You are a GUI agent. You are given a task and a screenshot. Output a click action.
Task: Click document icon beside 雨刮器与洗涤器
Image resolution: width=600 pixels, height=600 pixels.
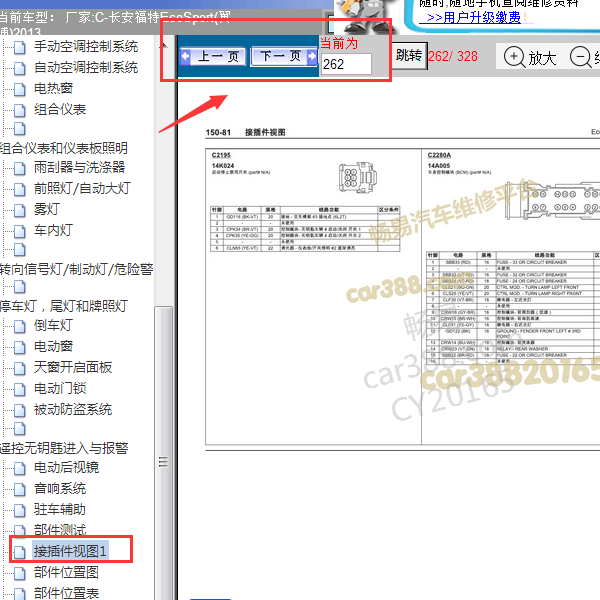20,168
